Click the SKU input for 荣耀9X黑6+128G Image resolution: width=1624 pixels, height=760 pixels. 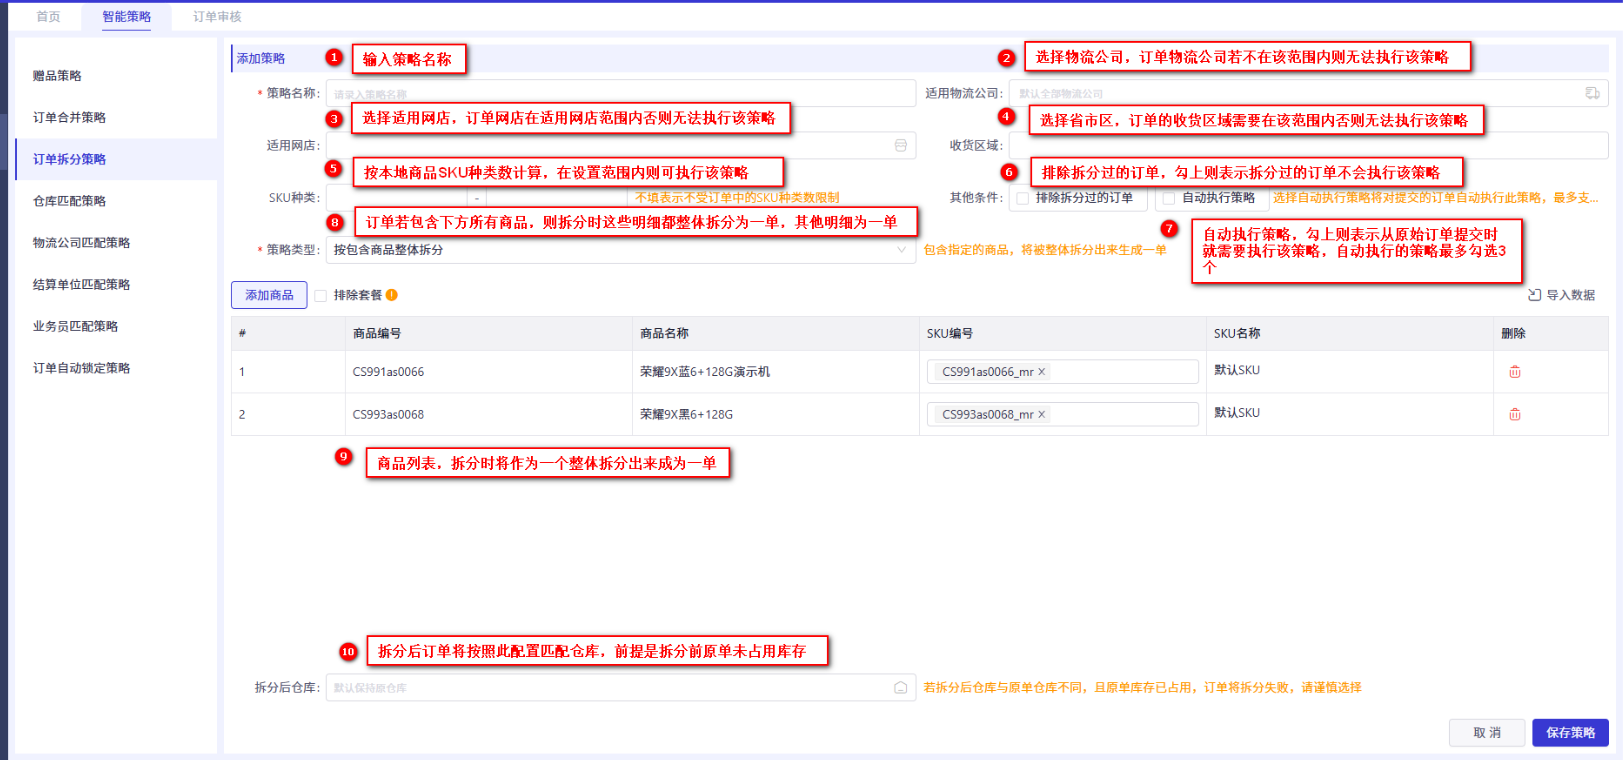click(x=1062, y=414)
